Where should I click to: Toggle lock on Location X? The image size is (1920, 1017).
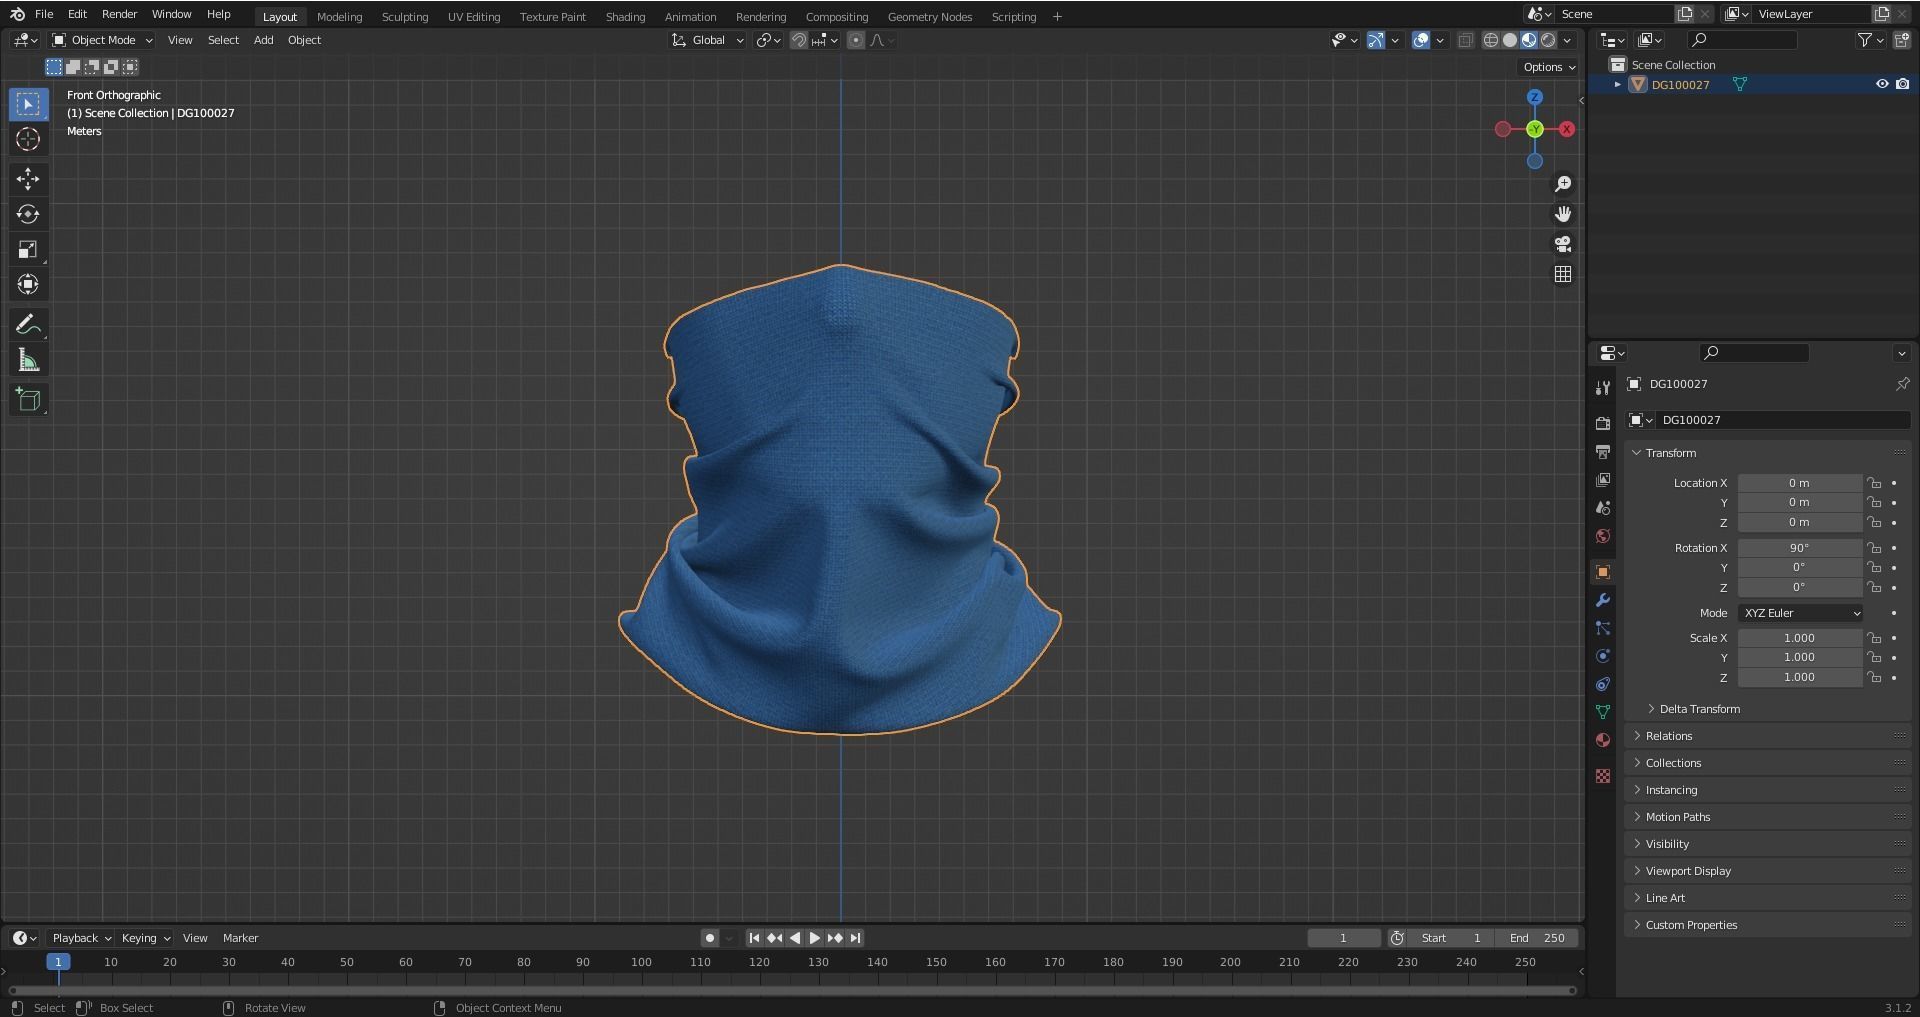(1874, 483)
